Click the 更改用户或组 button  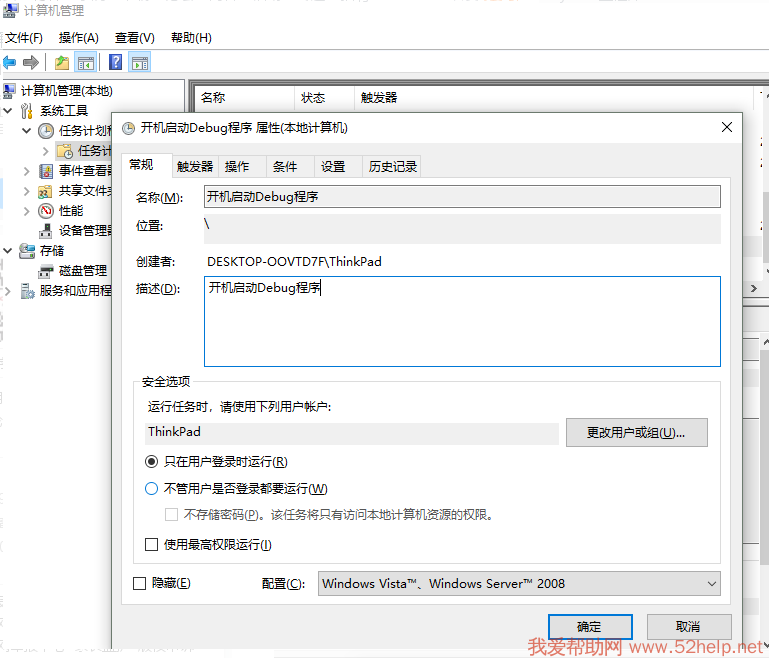[x=636, y=433]
